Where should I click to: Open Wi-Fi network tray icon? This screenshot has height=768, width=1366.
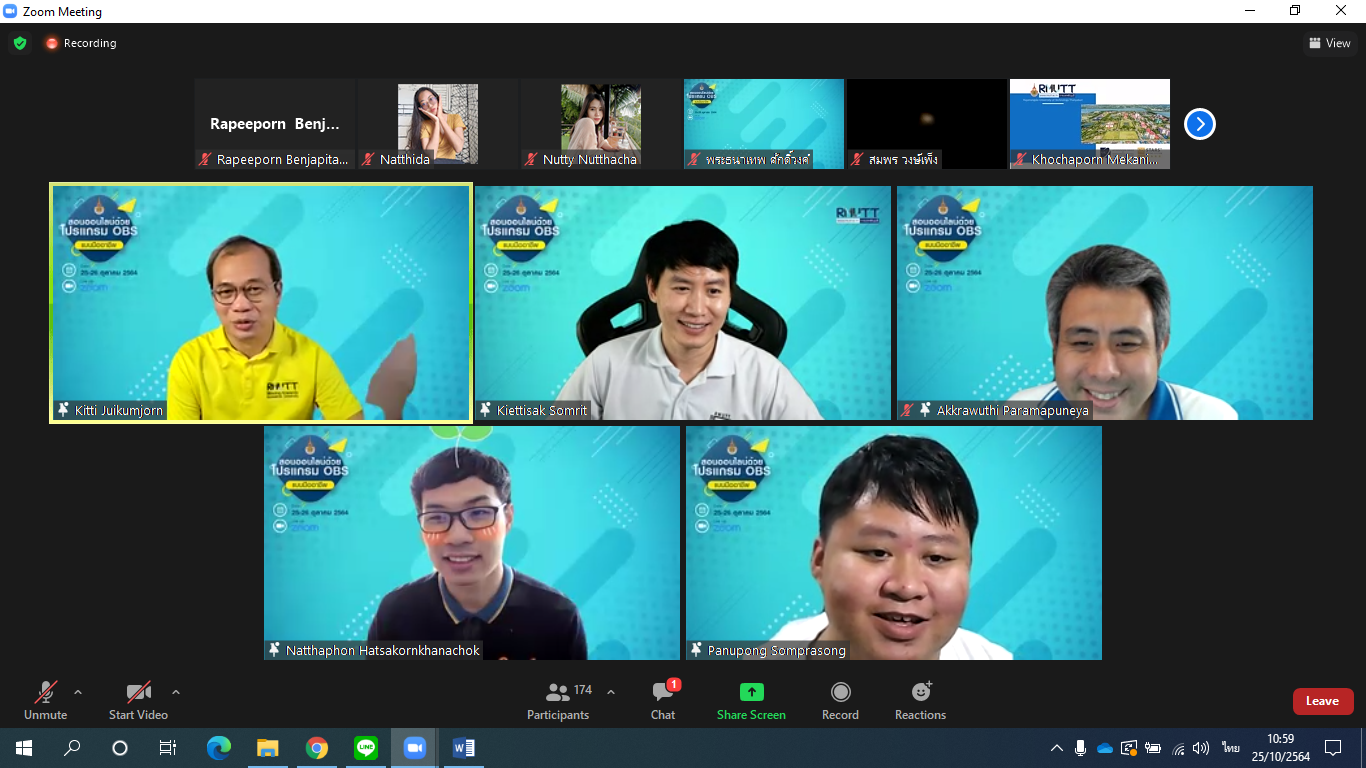(x=1178, y=748)
